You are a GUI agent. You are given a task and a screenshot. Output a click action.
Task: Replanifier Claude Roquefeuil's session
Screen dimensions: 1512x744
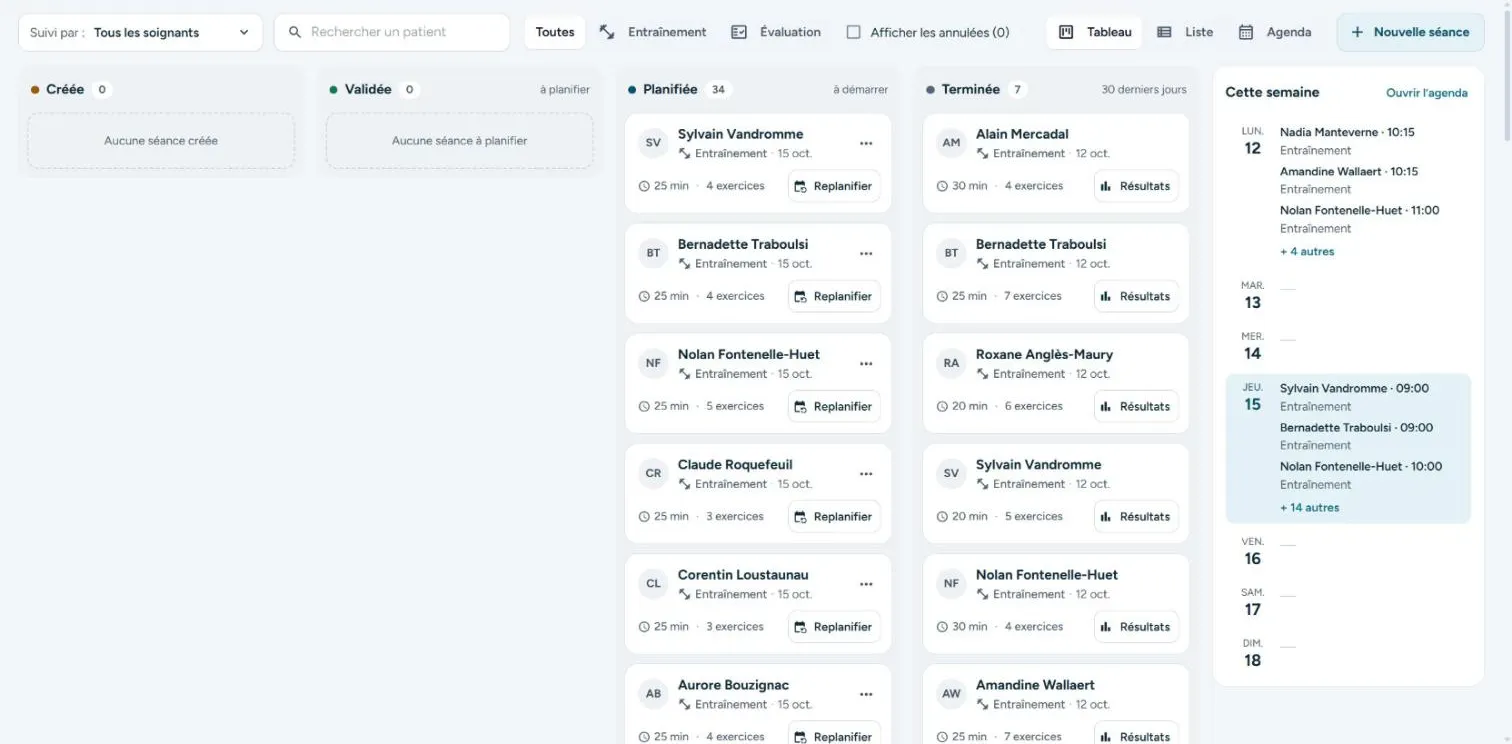pyautogui.click(x=834, y=517)
